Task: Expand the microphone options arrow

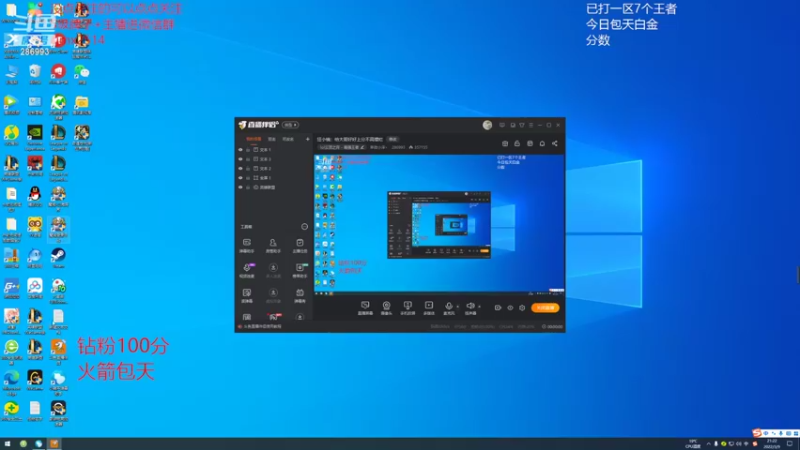Action: coord(457,307)
